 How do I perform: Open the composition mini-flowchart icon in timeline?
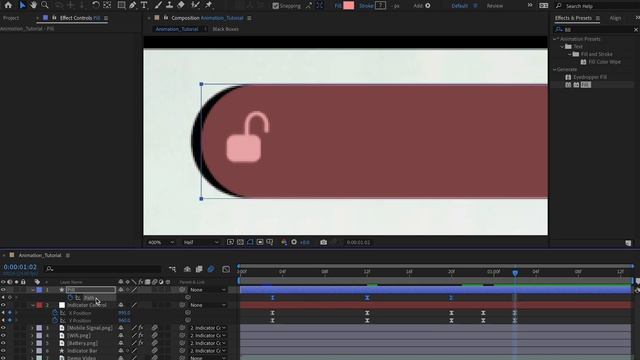[172, 269]
